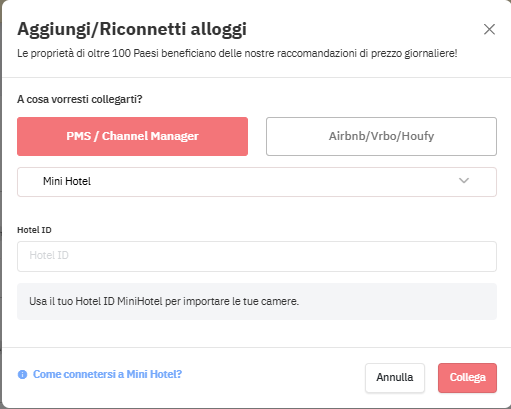Image resolution: width=511 pixels, height=409 pixels.
Task: Click the blue info icon beside help link
Action: point(22,374)
